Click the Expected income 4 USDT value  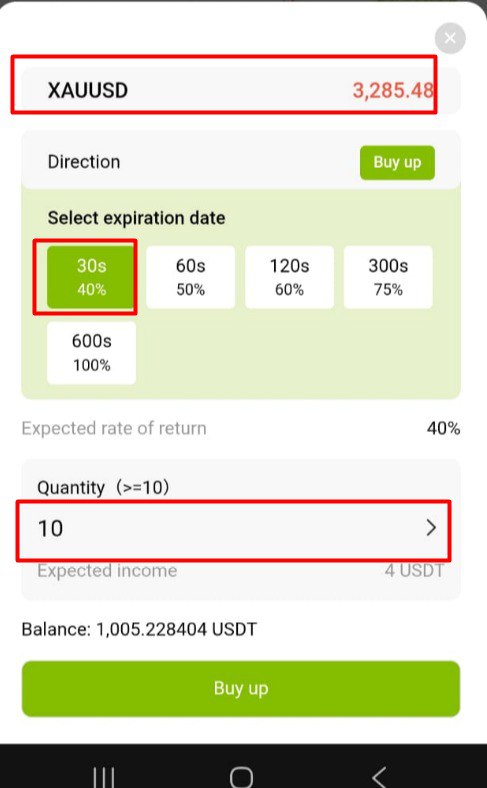click(x=415, y=571)
